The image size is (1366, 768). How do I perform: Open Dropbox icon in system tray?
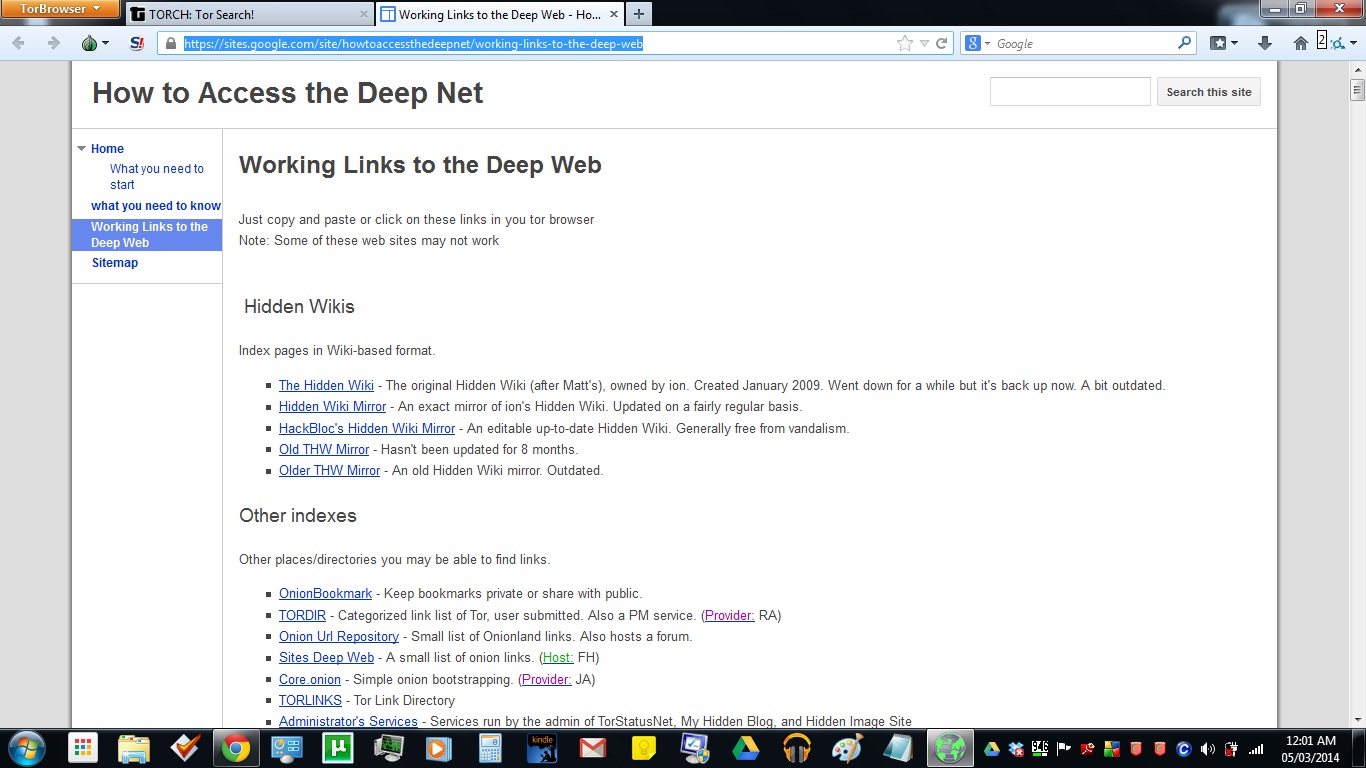1016,748
